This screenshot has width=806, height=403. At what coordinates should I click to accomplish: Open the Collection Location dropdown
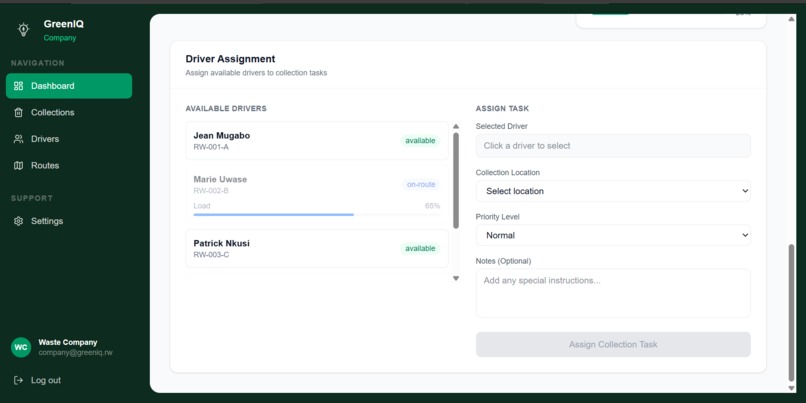[613, 191]
